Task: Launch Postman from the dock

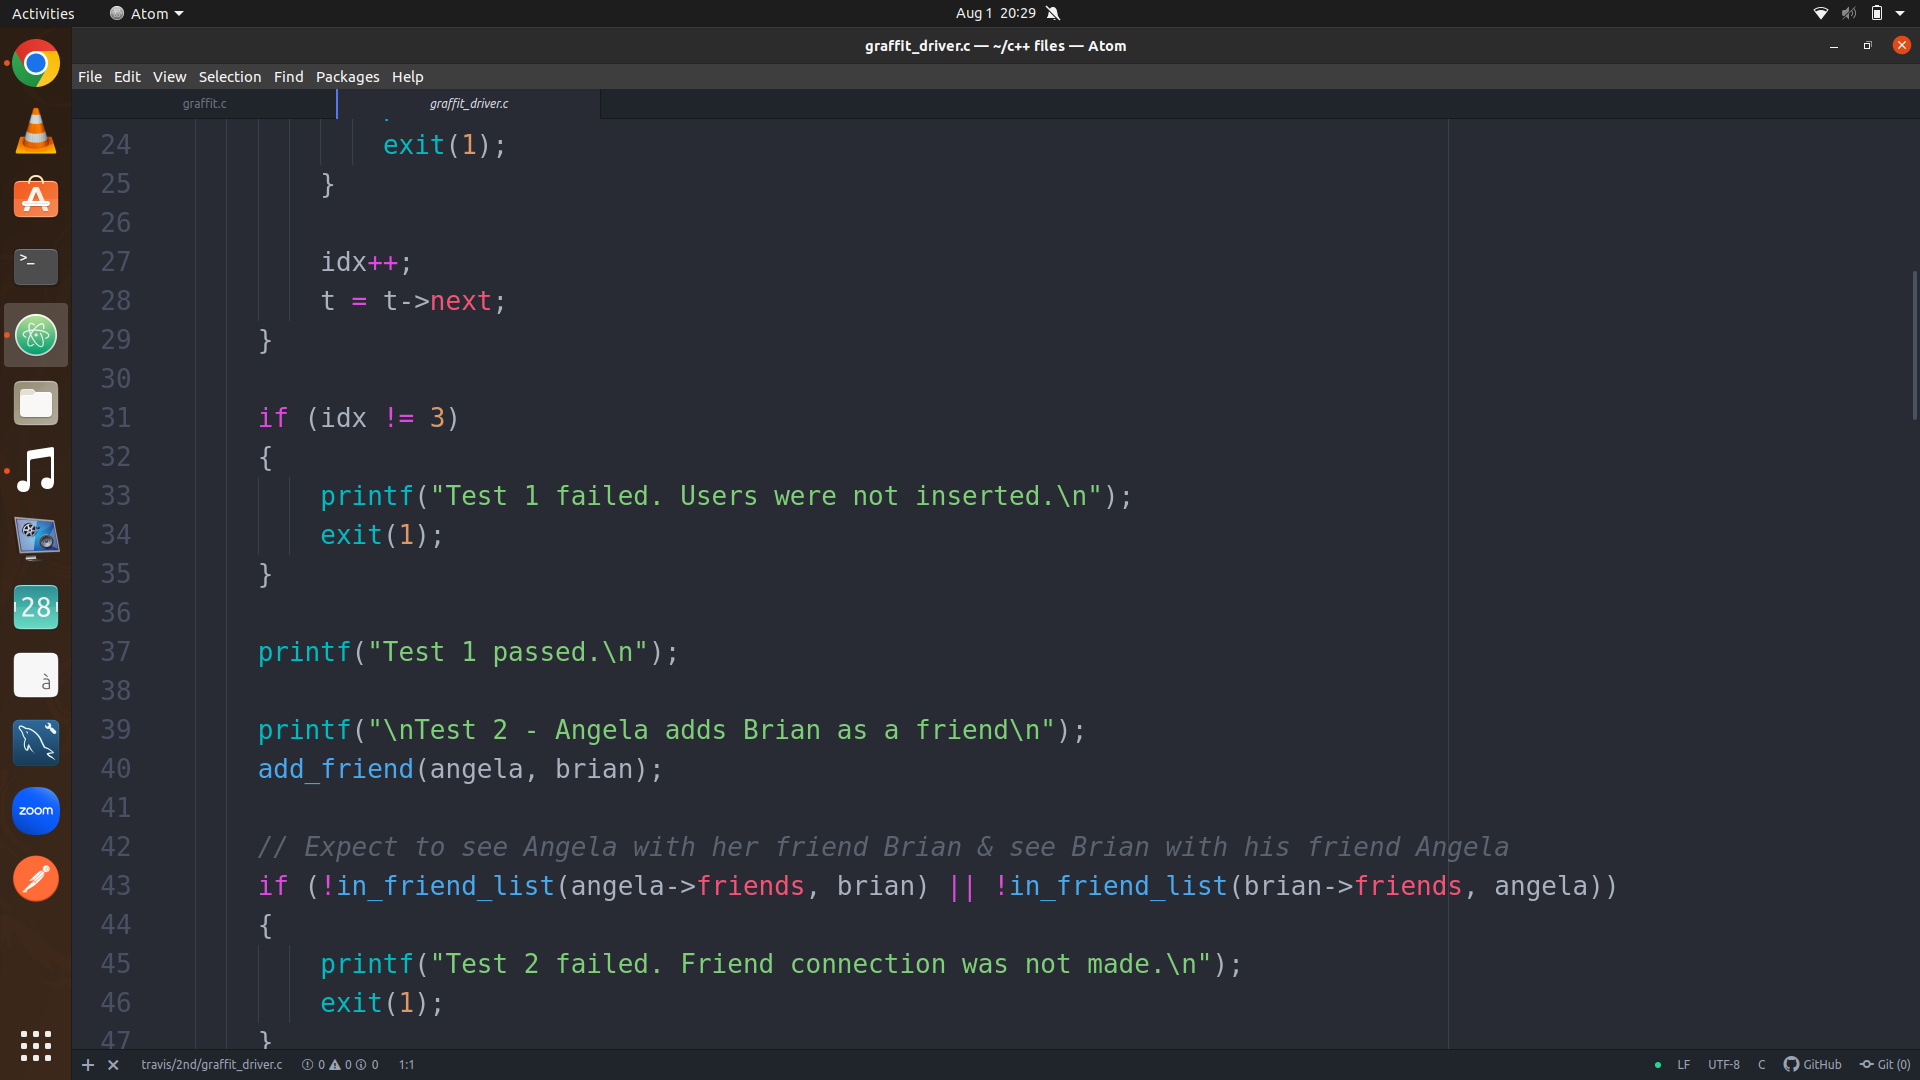Action: point(36,879)
